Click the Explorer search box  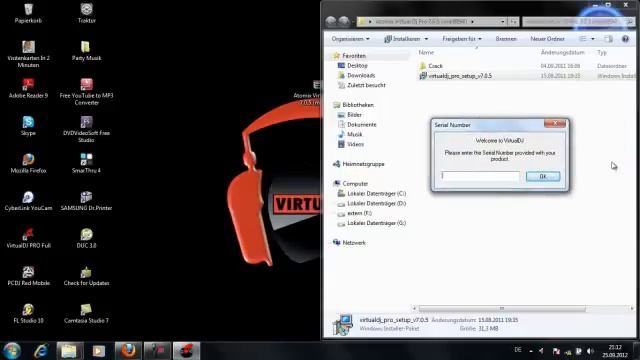578,21
